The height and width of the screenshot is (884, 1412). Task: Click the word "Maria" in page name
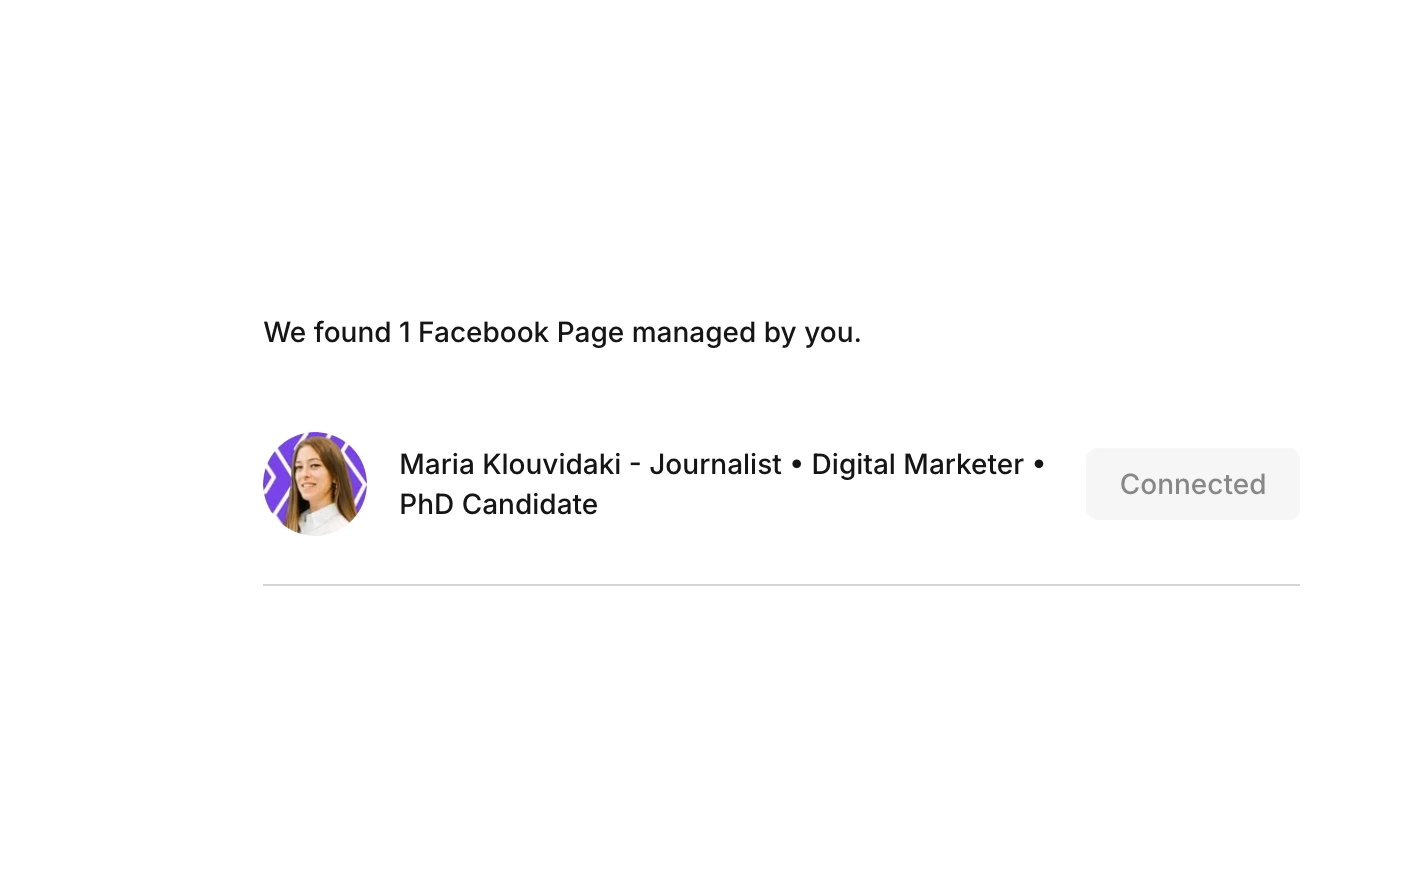436,464
